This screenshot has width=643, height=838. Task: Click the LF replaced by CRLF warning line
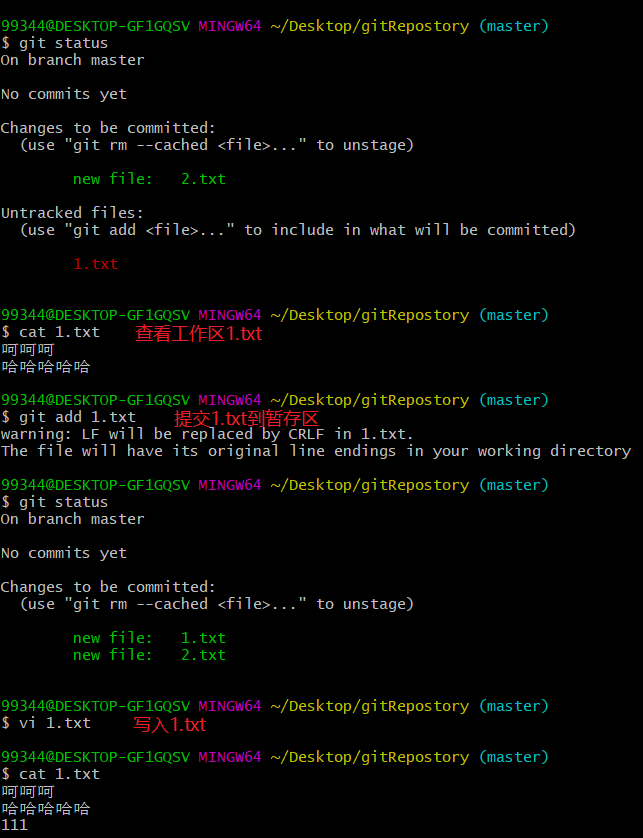206,434
